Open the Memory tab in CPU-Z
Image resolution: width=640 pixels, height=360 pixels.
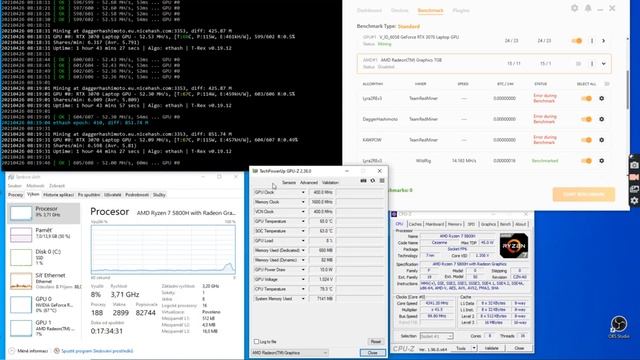coord(455,224)
